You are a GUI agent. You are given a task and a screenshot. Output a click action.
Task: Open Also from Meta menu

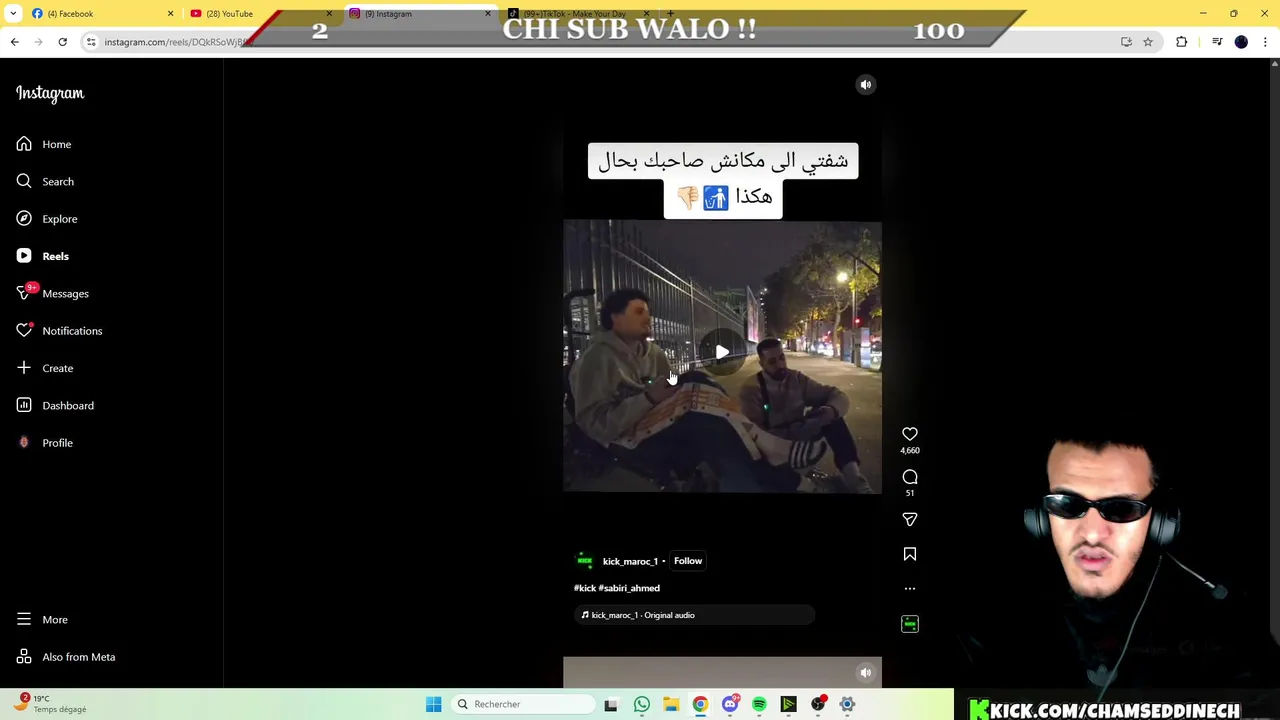point(66,657)
